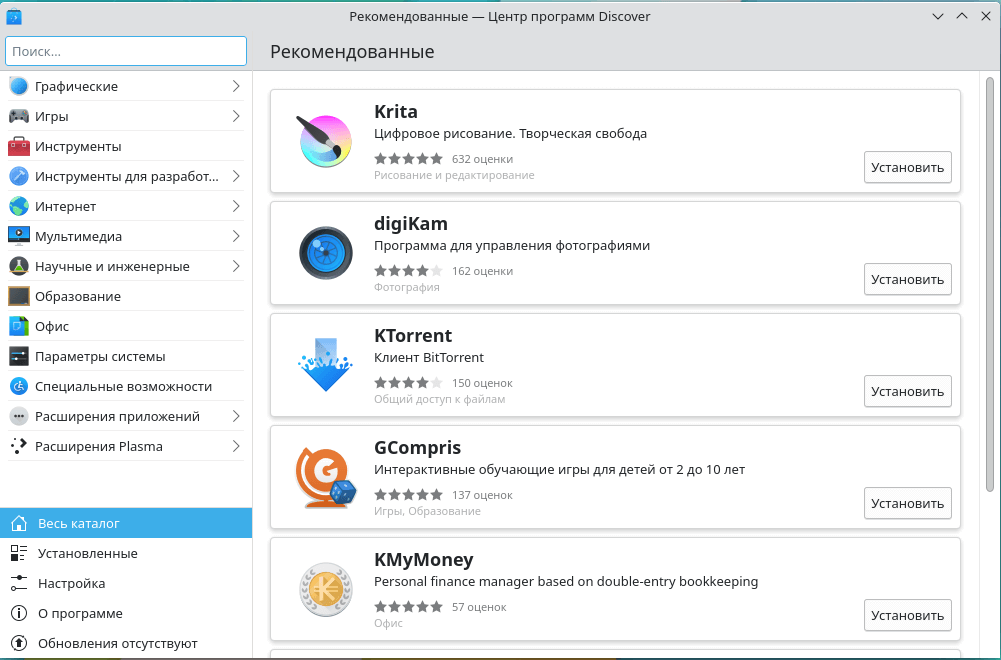Click the digiKam camera lens icon
The height and width of the screenshot is (660, 1001).
(326, 253)
